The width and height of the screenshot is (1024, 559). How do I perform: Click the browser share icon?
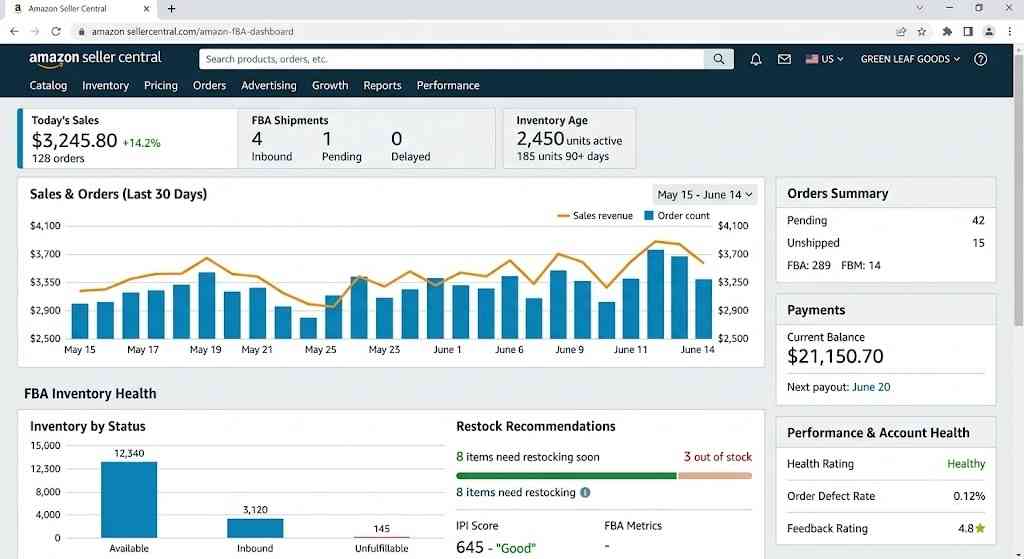[901, 31]
